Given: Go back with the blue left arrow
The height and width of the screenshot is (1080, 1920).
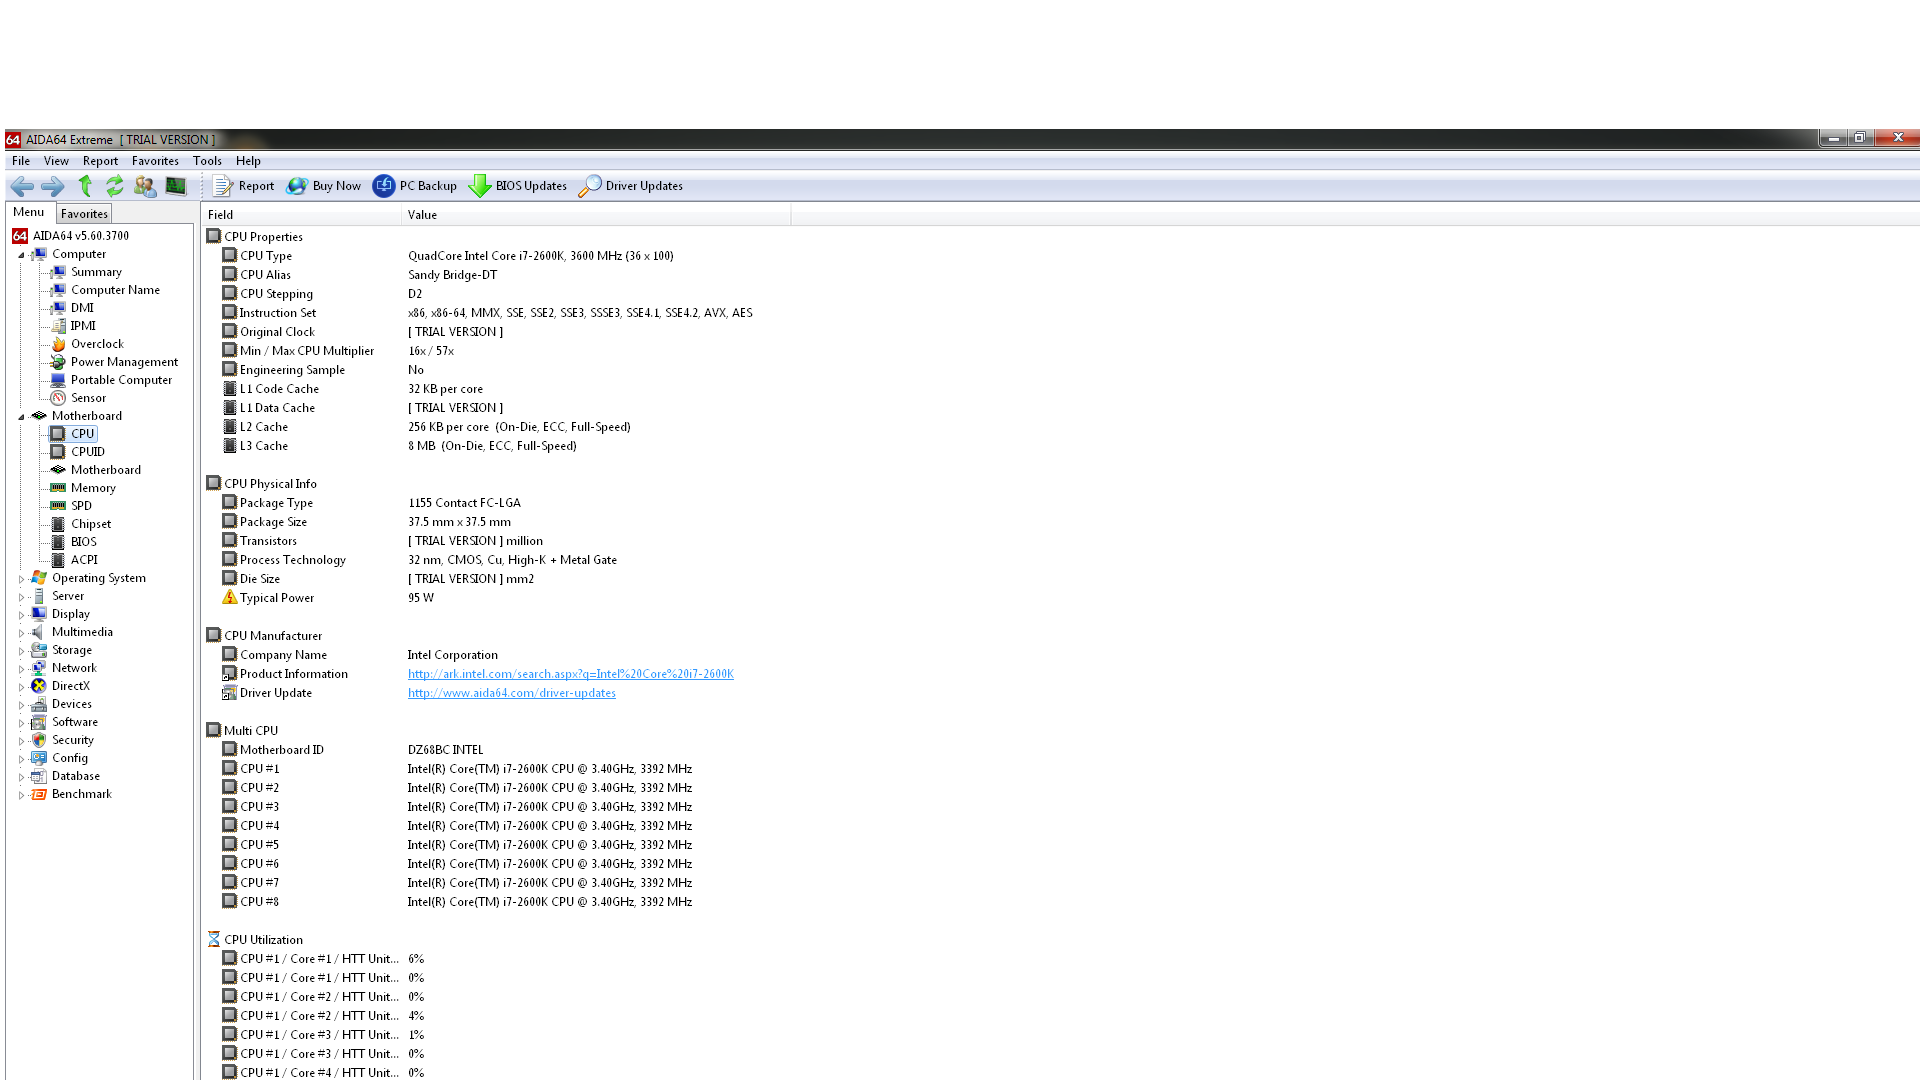Looking at the screenshot, I should [x=22, y=186].
